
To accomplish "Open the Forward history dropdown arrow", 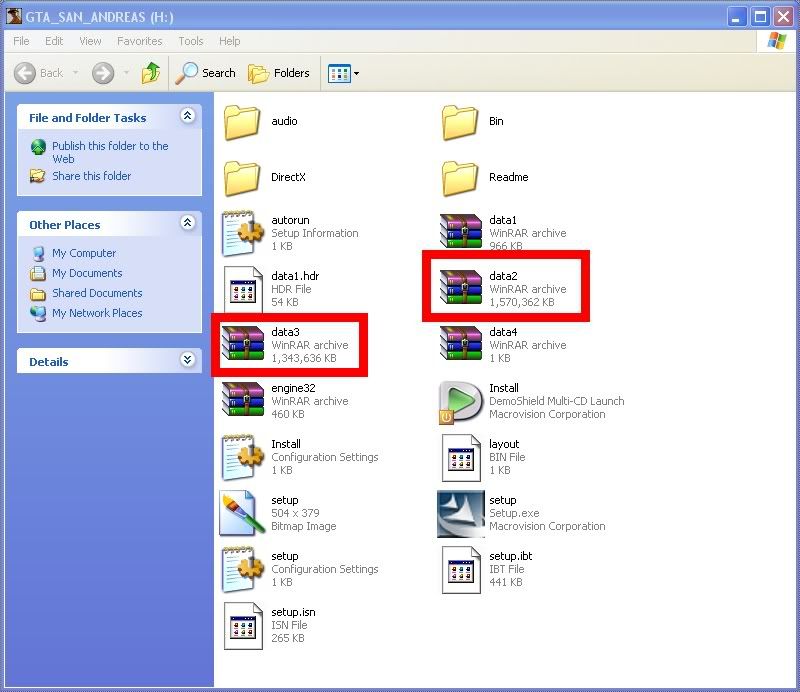I will [x=126, y=73].
